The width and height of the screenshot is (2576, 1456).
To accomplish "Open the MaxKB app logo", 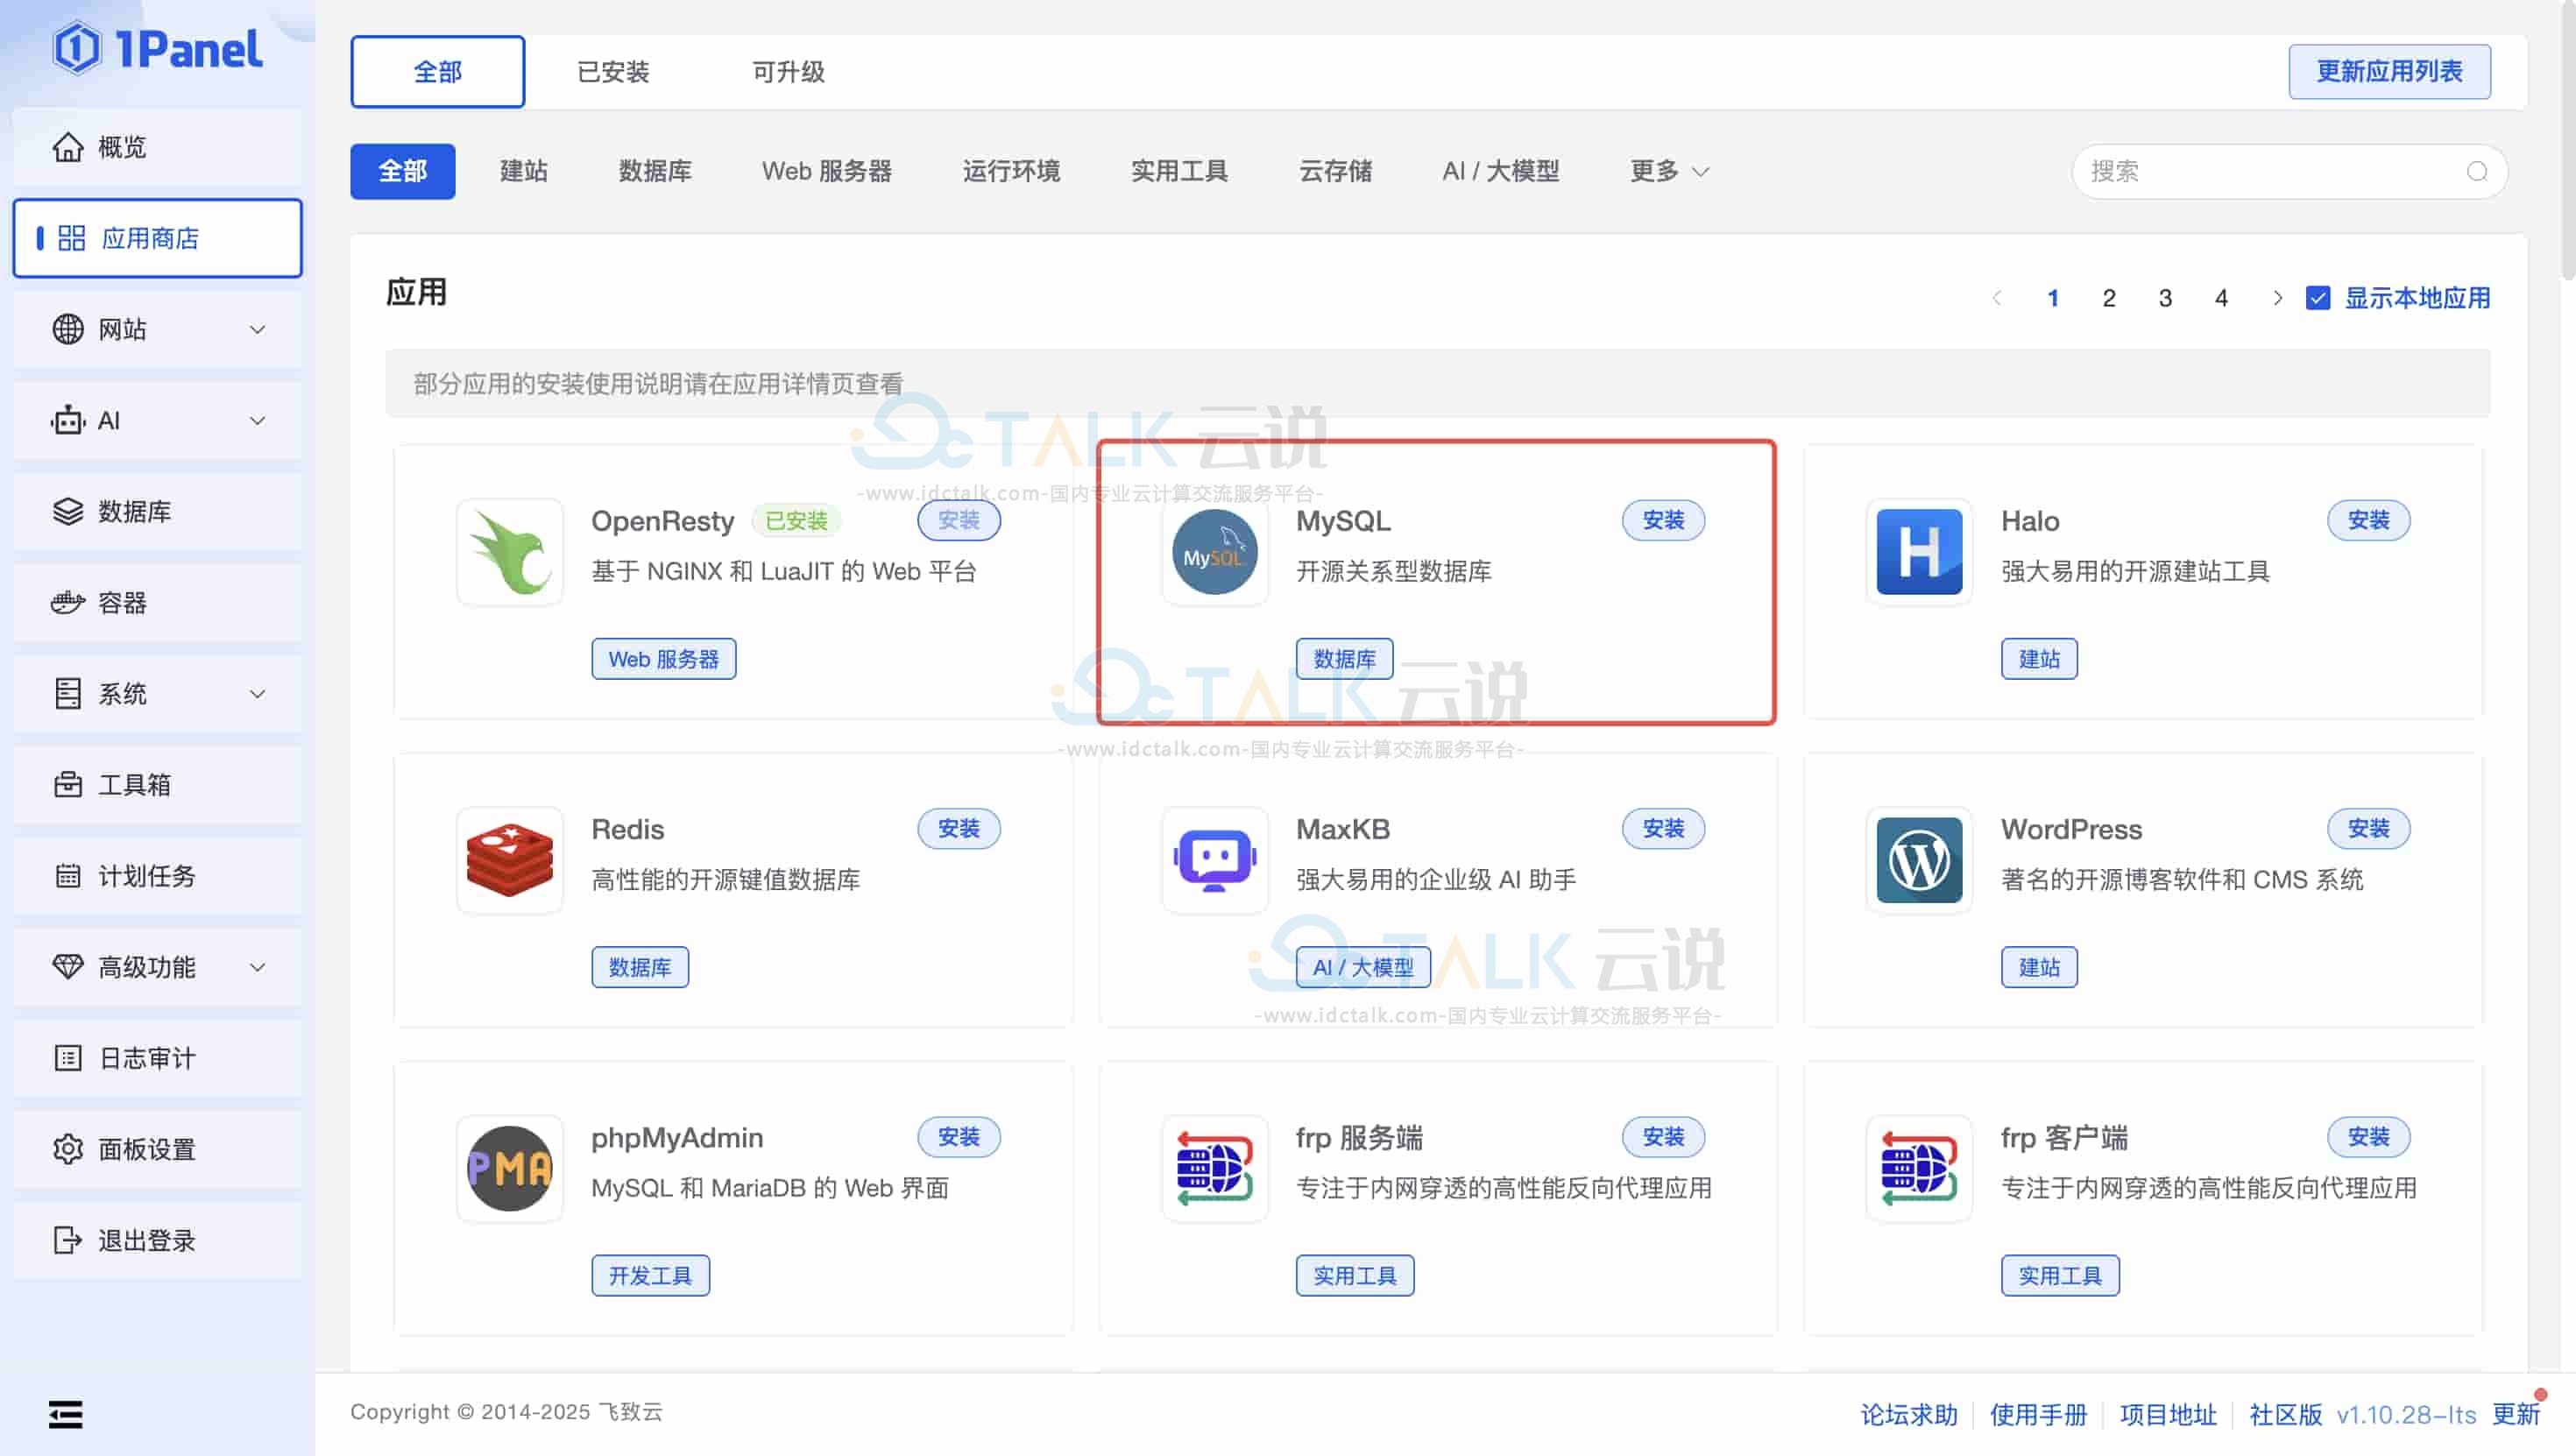I will coord(1215,860).
